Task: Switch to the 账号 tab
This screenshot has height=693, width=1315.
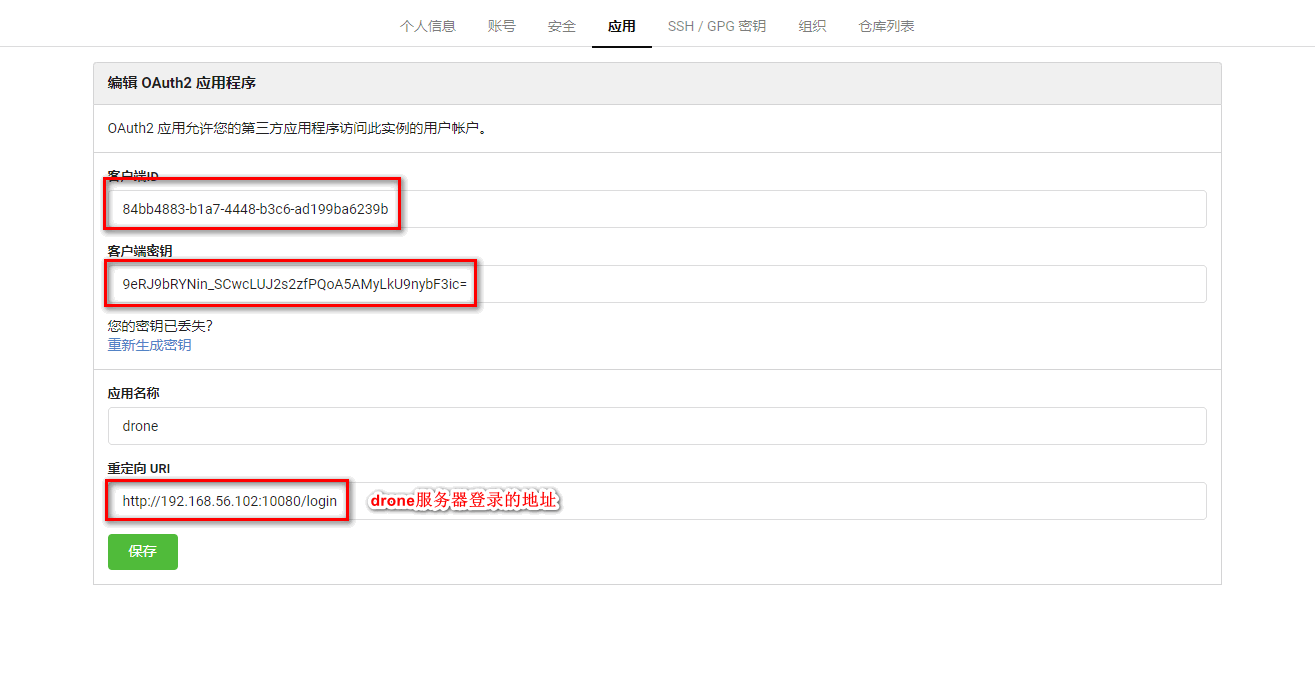Action: point(502,26)
